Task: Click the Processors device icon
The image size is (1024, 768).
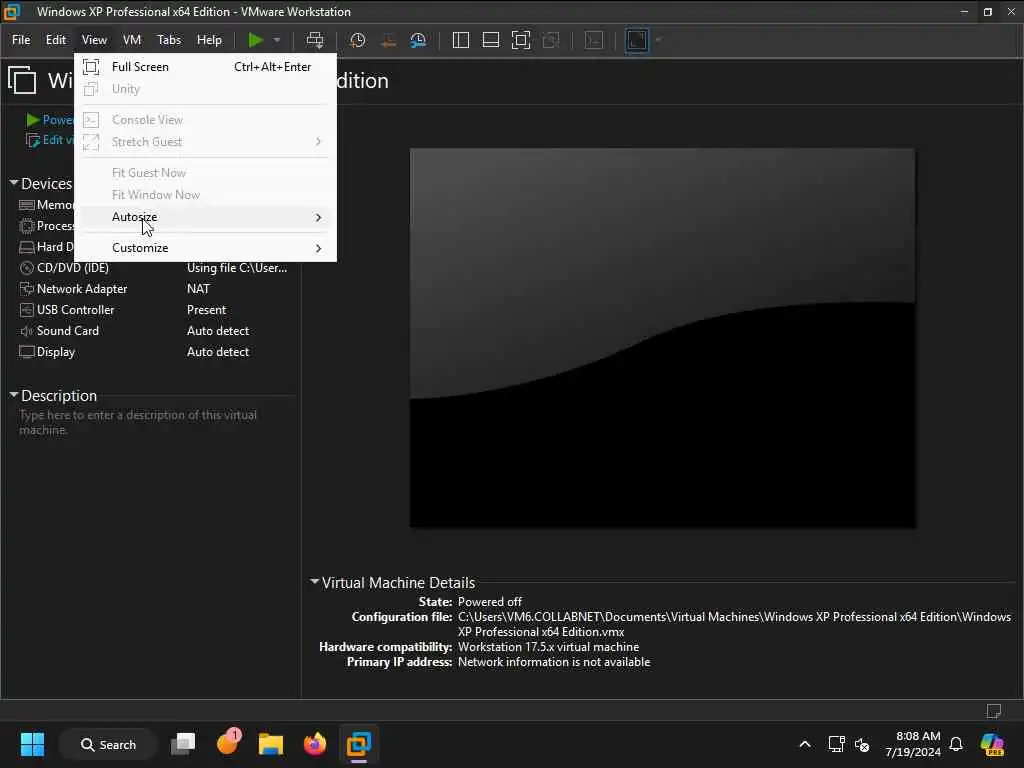Action: pyautogui.click(x=27, y=226)
